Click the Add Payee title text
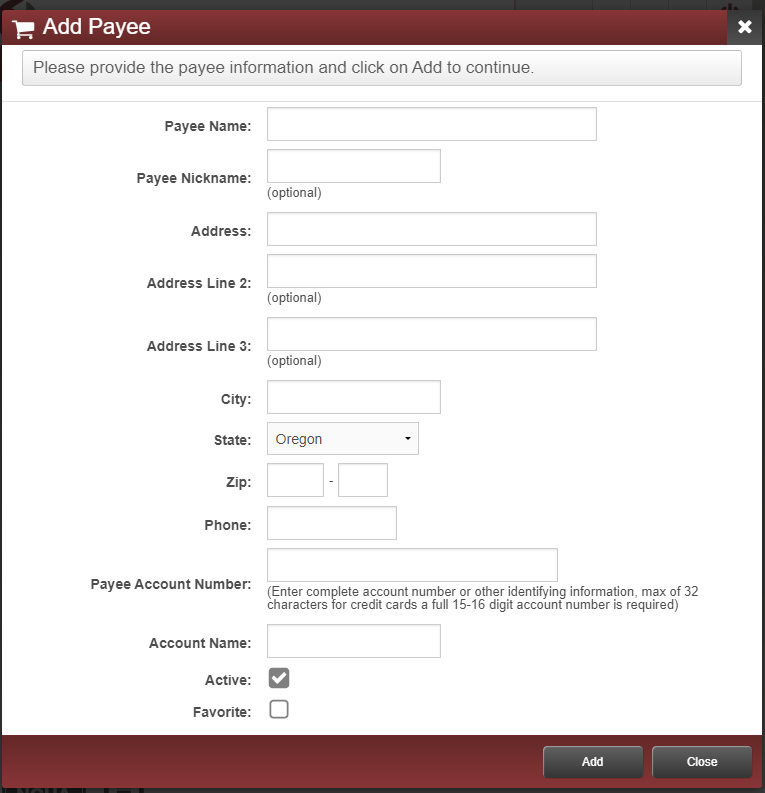The image size is (765, 793). click(x=96, y=27)
